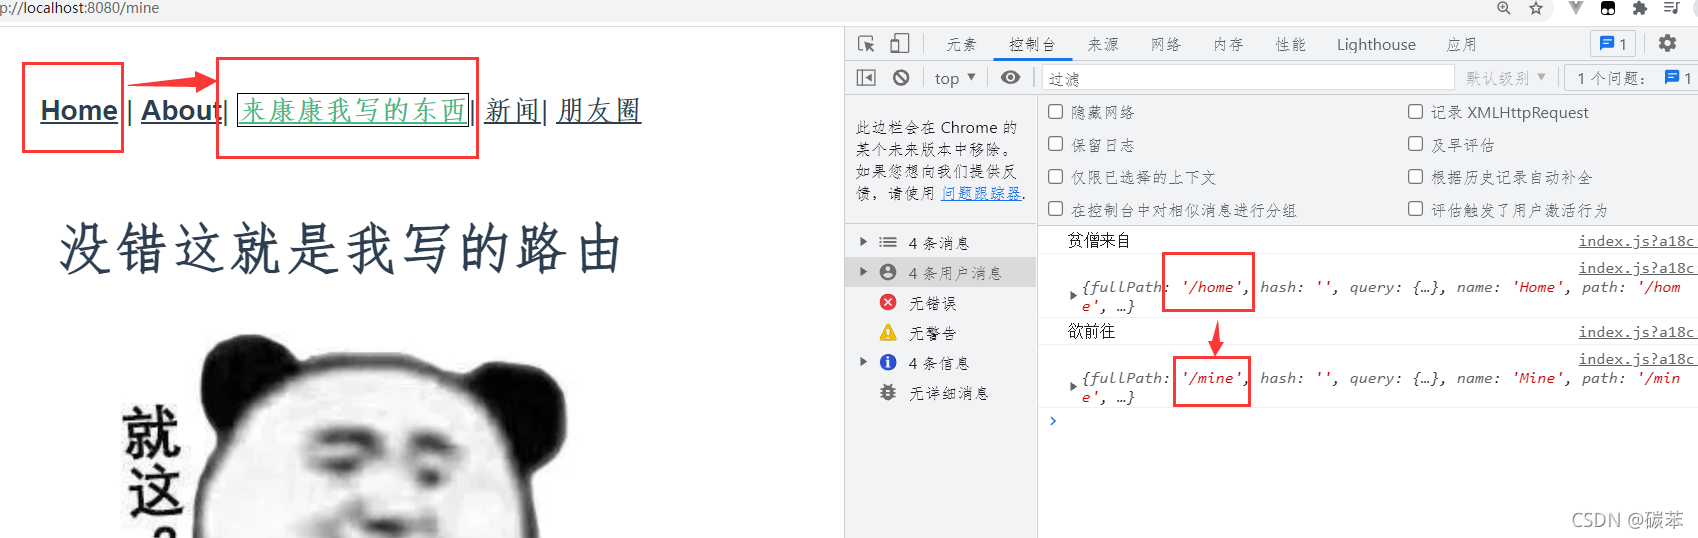
Task: Open the 默认级别 log level dropdown
Action: 1506,78
